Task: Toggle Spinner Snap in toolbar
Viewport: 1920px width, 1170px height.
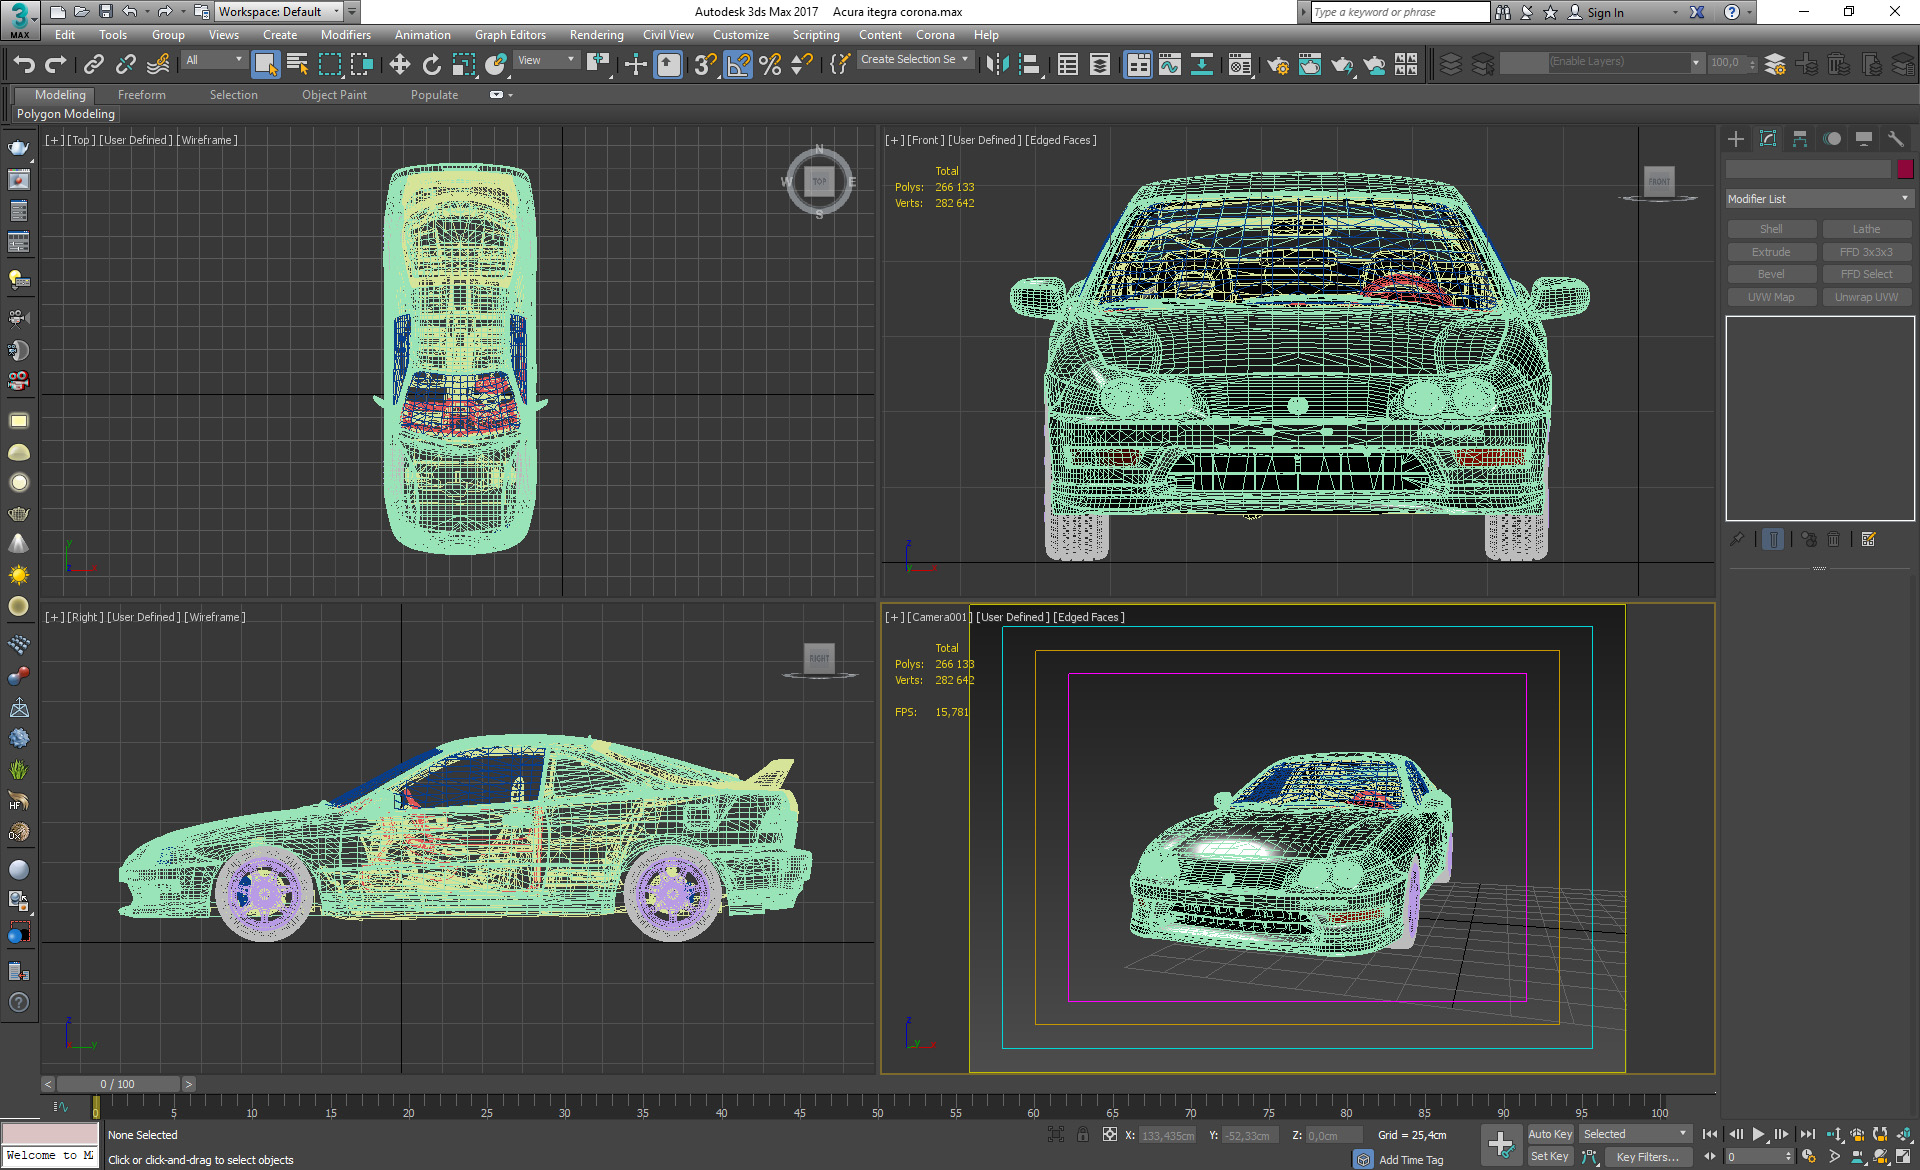Action: pyautogui.click(x=802, y=65)
